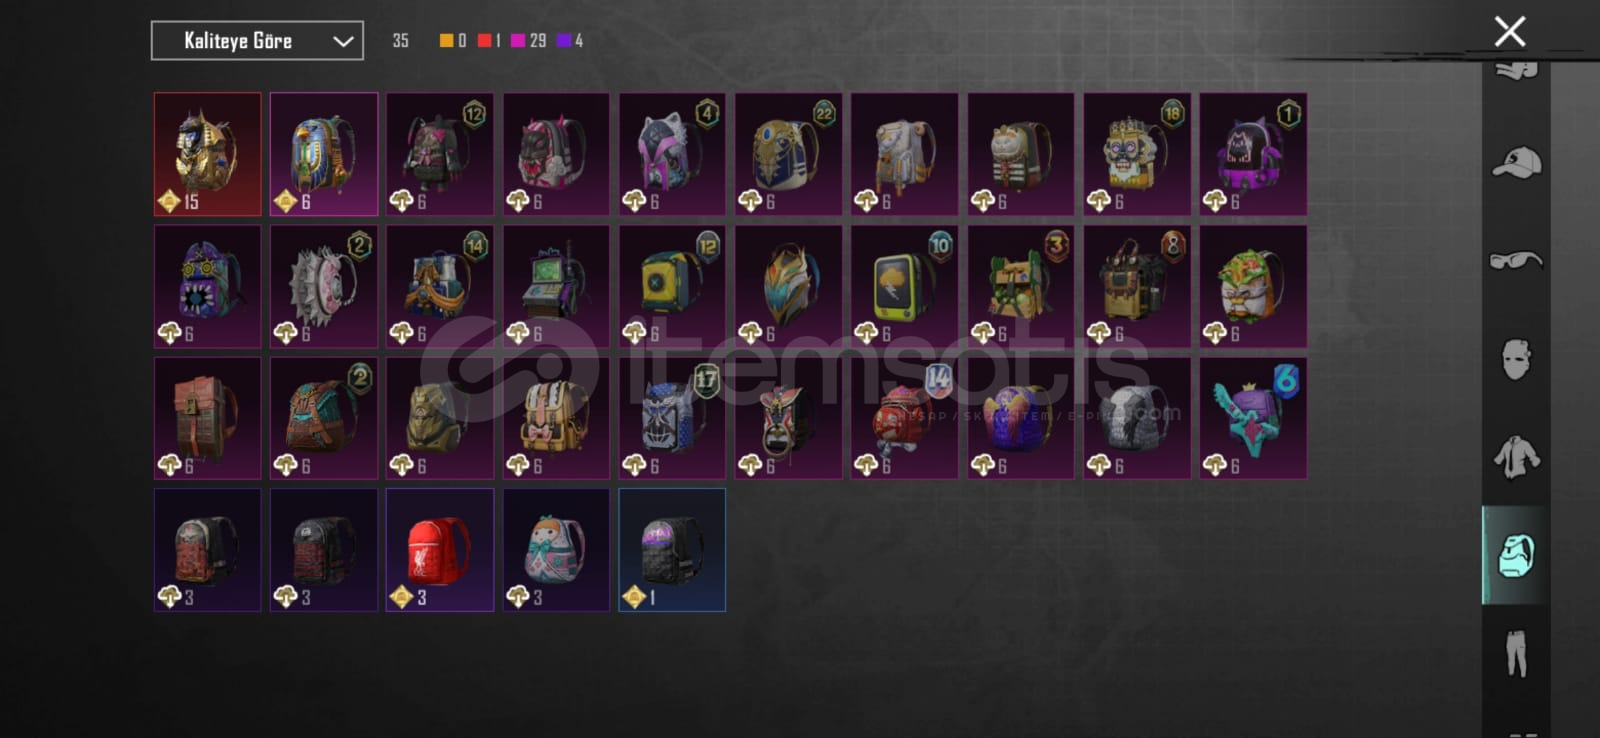Click the purple quality count indicator

pos(570,41)
